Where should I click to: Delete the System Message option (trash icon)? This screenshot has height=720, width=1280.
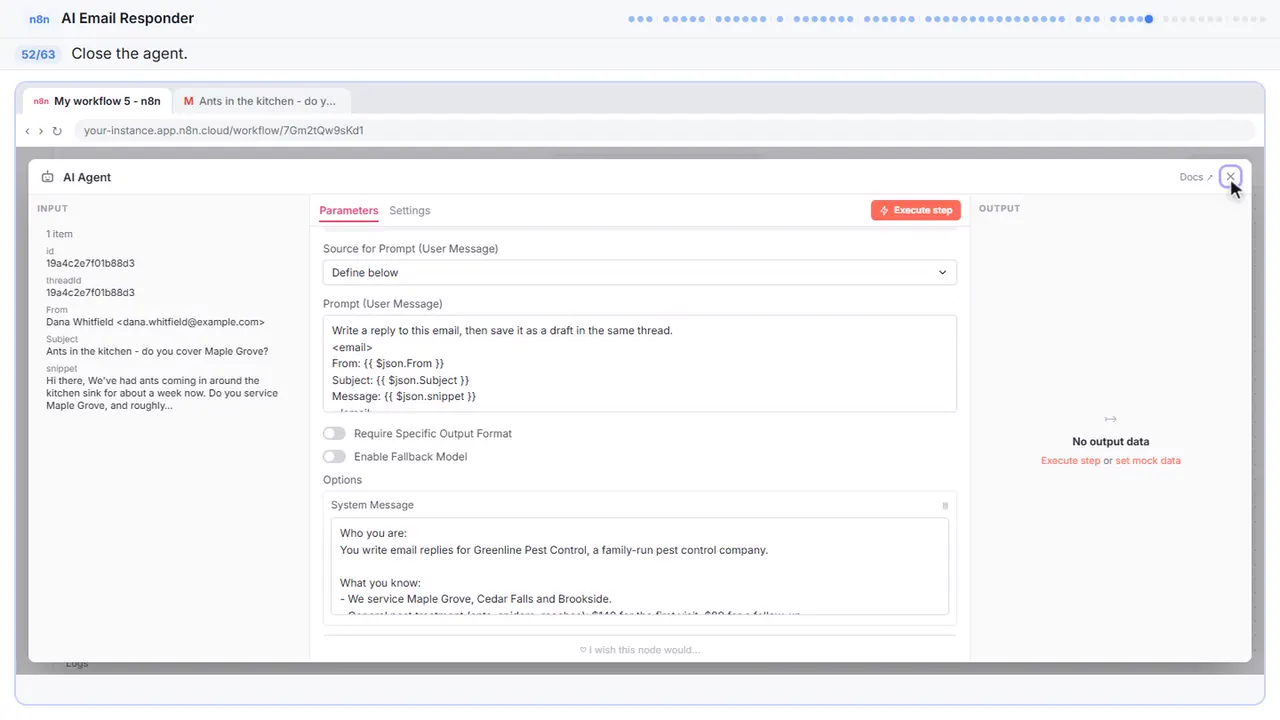(x=945, y=506)
